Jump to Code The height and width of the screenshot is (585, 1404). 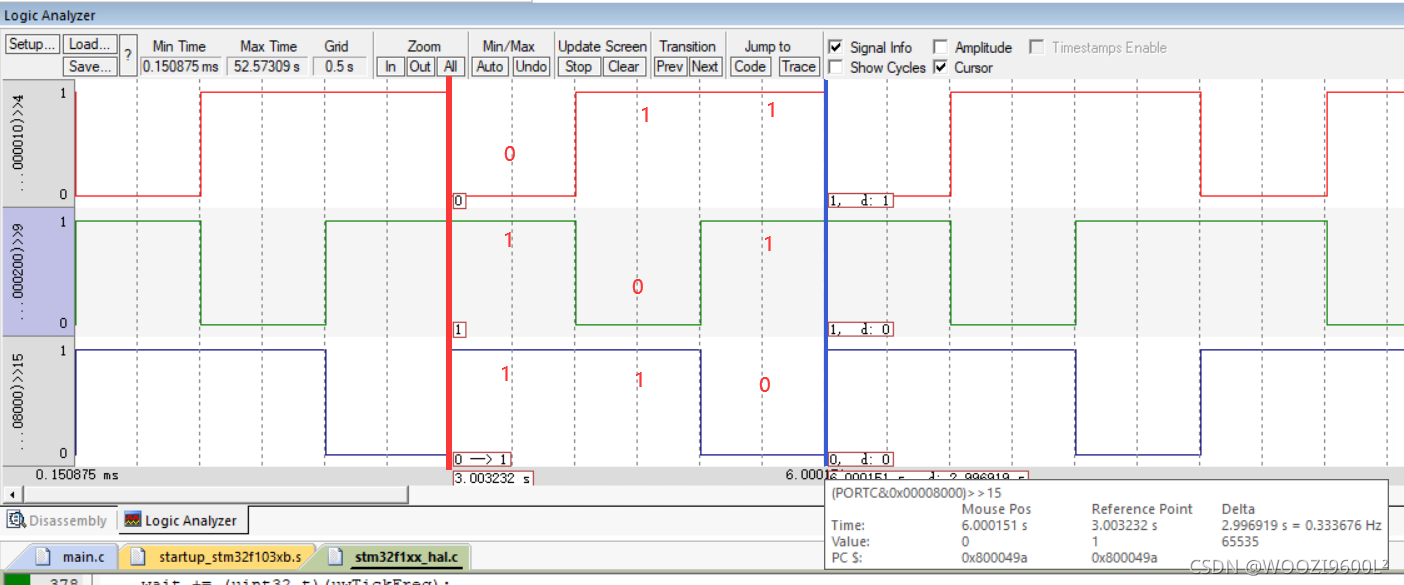click(749, 67)
